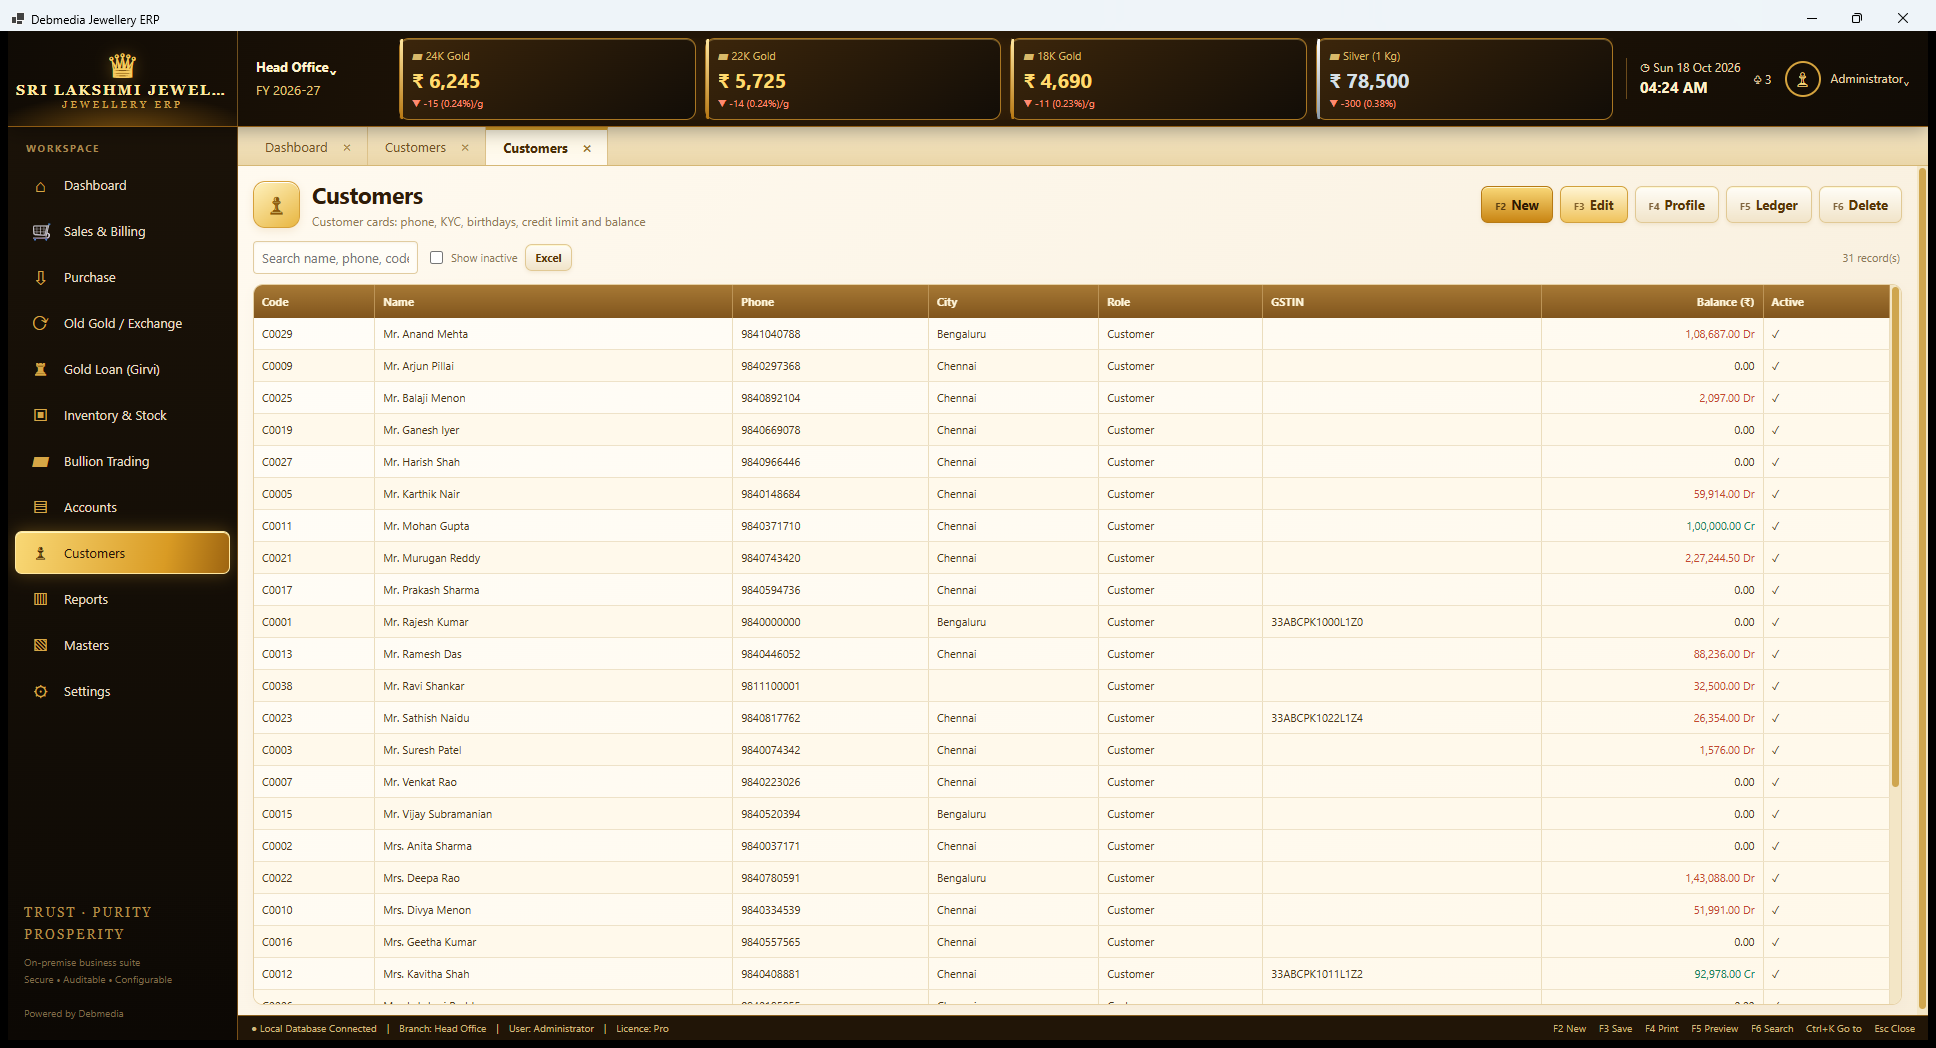1936x1048 pixels.
Task: Select the Mr. Anand Mehta row
Action: click(x=1072, y=334)
